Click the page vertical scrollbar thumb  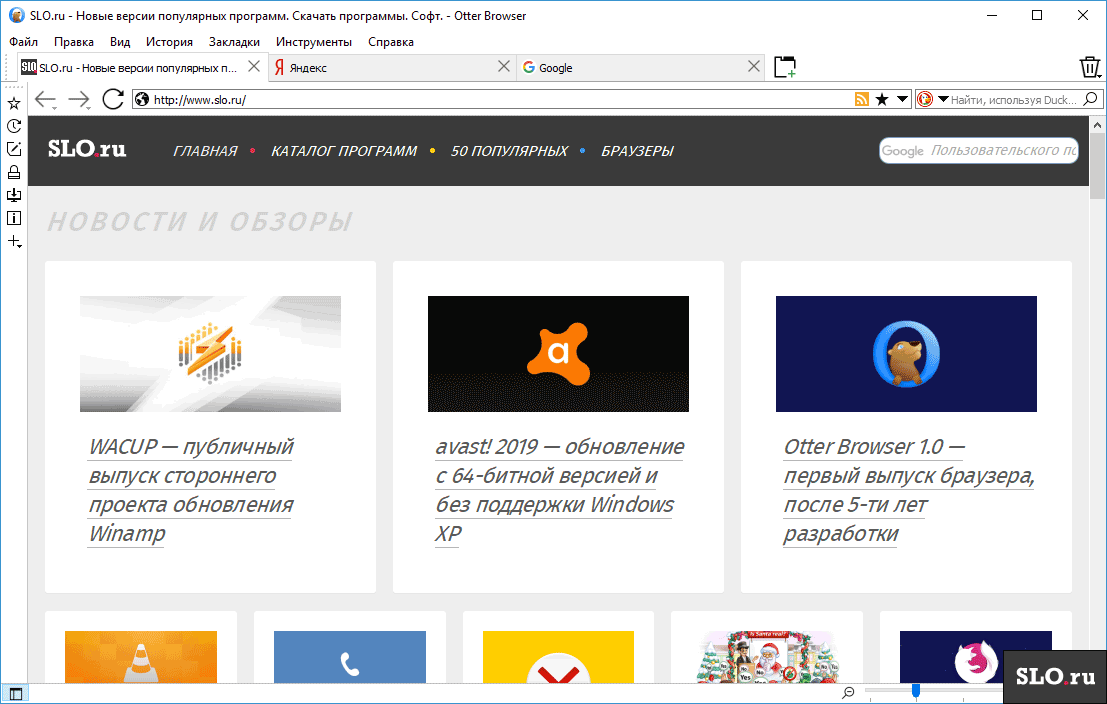[1097, 167]
